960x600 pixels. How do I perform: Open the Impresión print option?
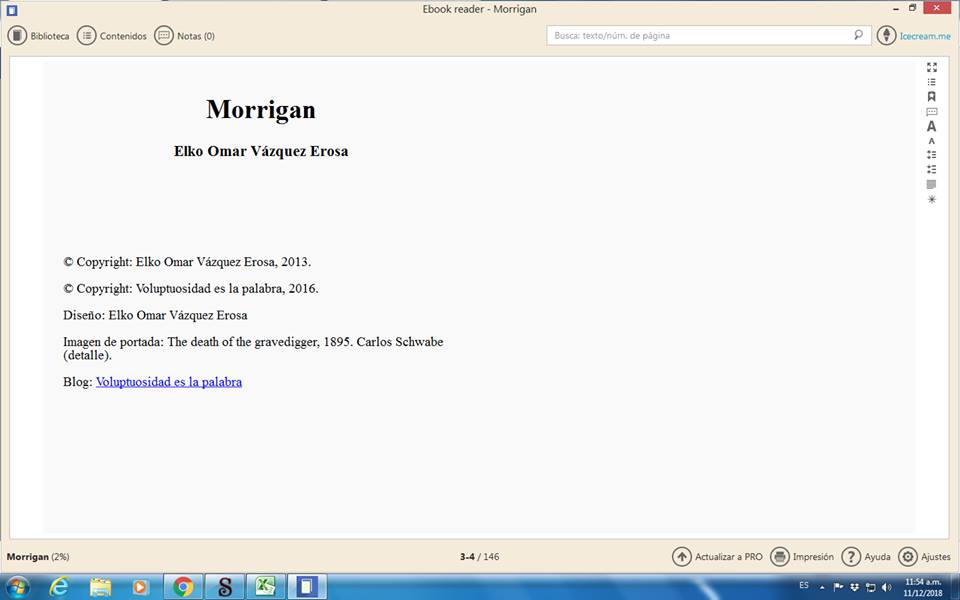point(802,557)
